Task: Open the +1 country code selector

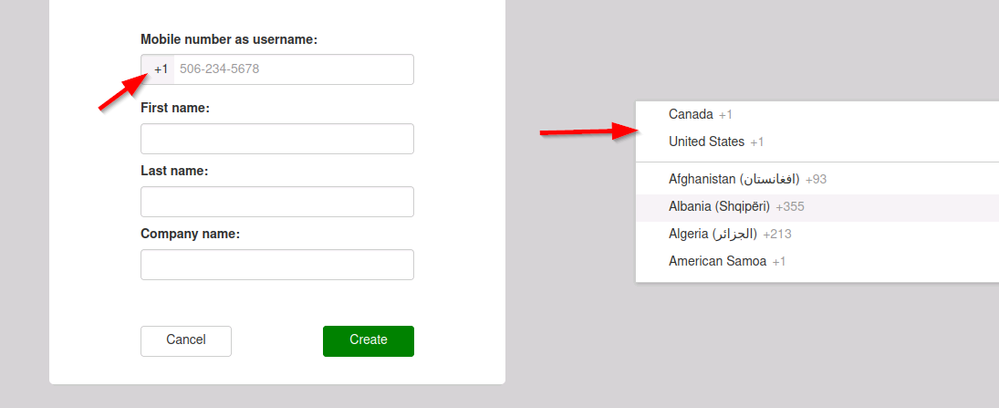Action: [159, 69]
